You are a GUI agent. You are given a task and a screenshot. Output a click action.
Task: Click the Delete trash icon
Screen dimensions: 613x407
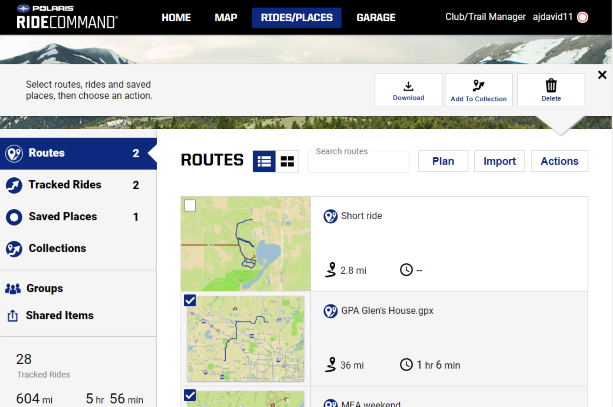pyautogui.click(x=550, y=89)
